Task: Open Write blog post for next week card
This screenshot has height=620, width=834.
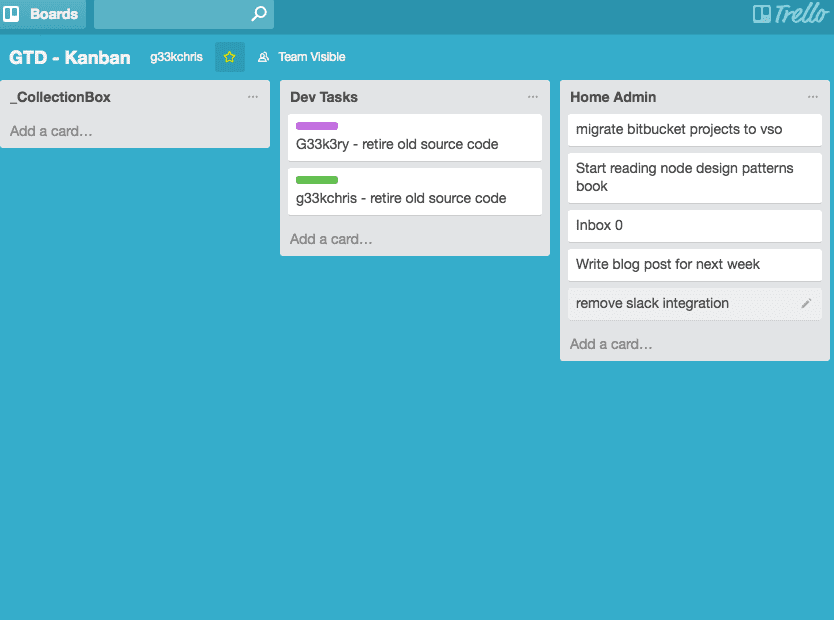Action: [694, 265]
